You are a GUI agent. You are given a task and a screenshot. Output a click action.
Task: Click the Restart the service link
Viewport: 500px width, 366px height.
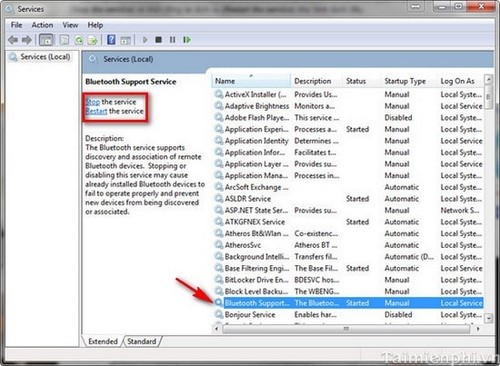coord(96,111)
